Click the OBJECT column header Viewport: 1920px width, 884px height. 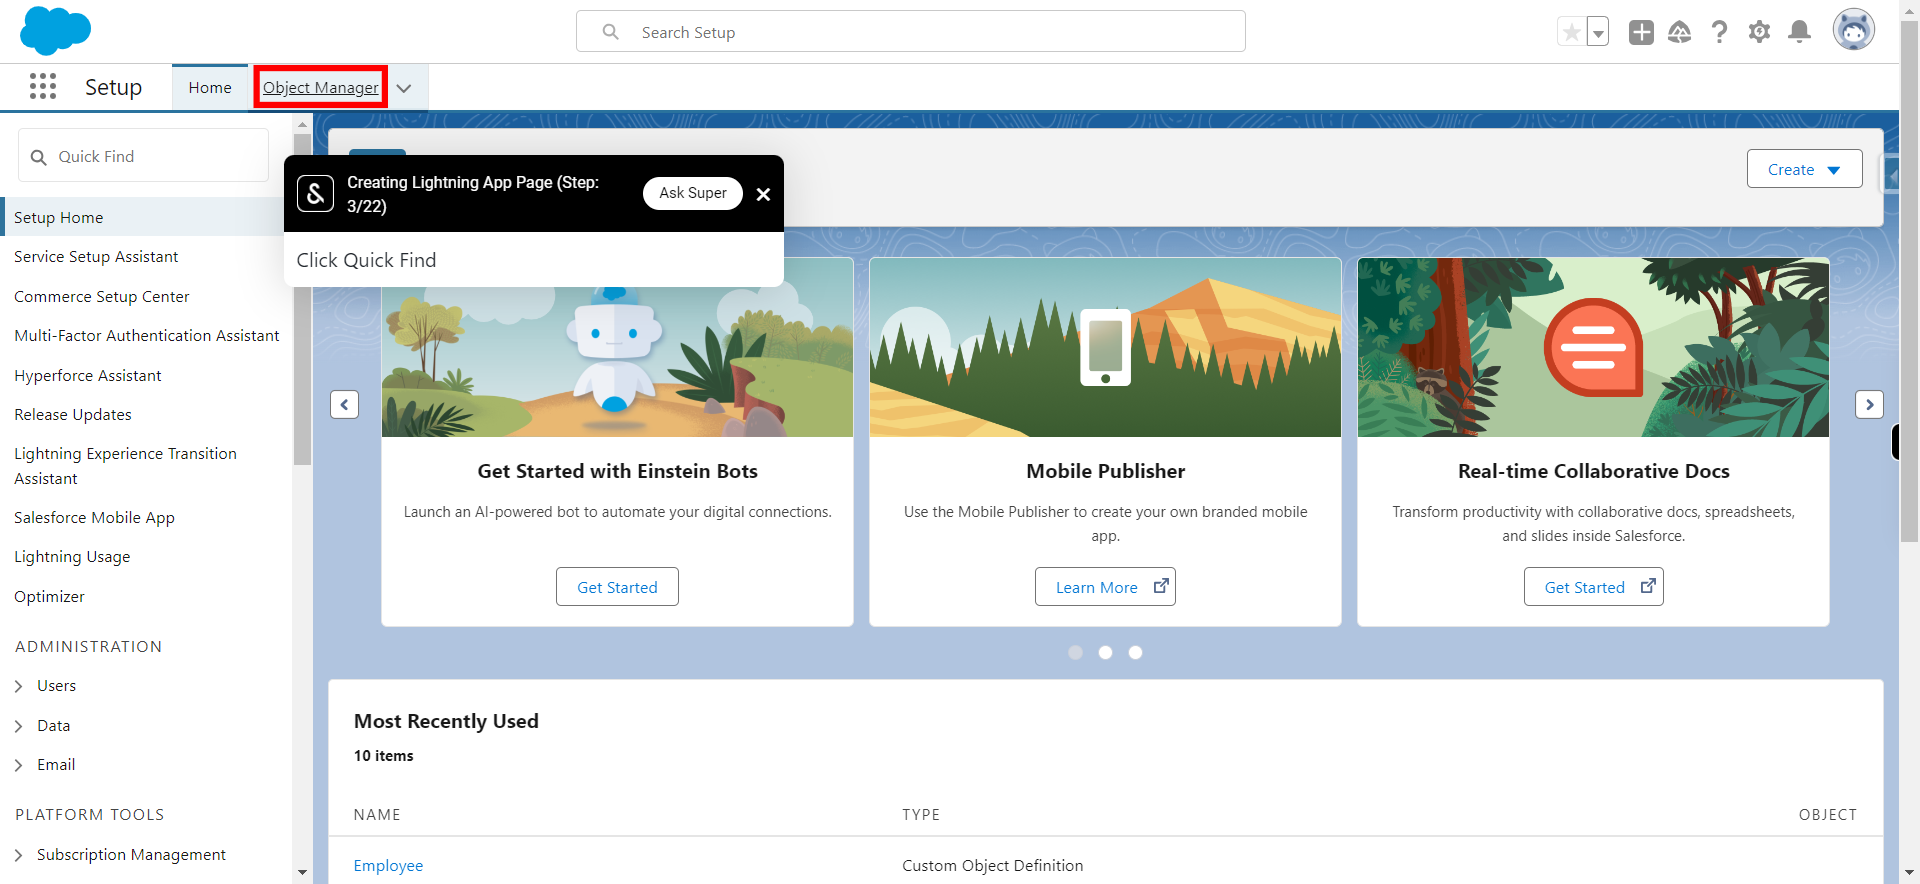click(x=1827, y=815)
